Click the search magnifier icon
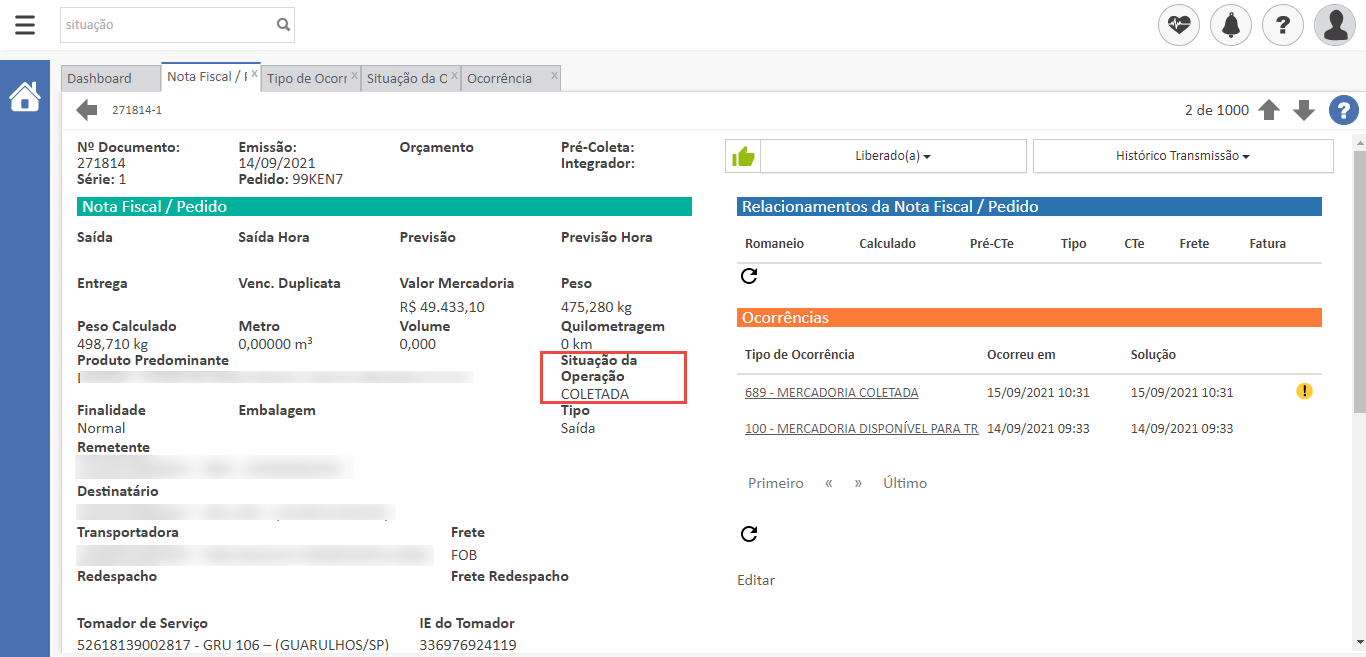Image resolution: width=1366 pixels, height=657 pixels. point(283,25)
